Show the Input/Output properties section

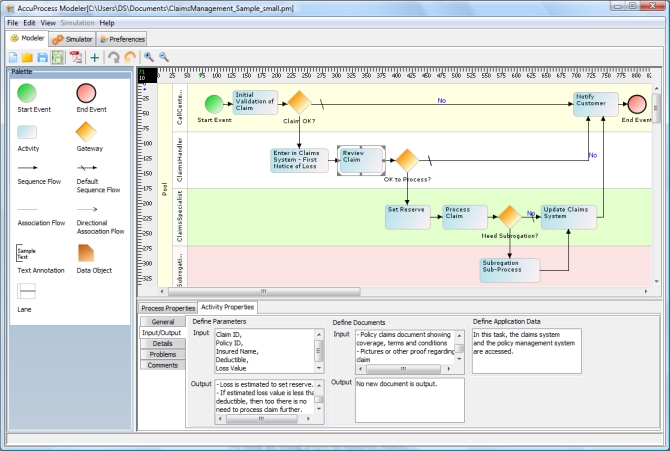click(x=162, y=333)
